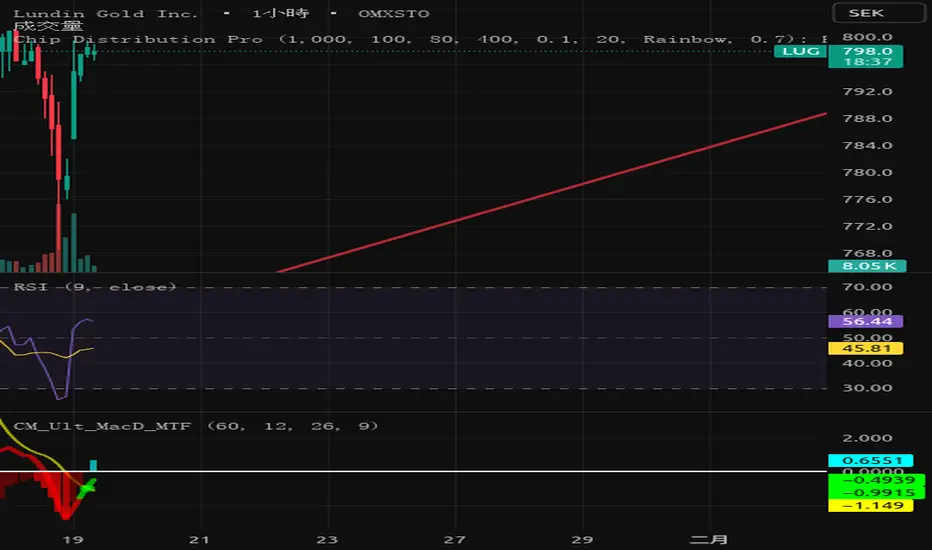Click date 19 on the time axis
The image size is (932, 550).
73,540
